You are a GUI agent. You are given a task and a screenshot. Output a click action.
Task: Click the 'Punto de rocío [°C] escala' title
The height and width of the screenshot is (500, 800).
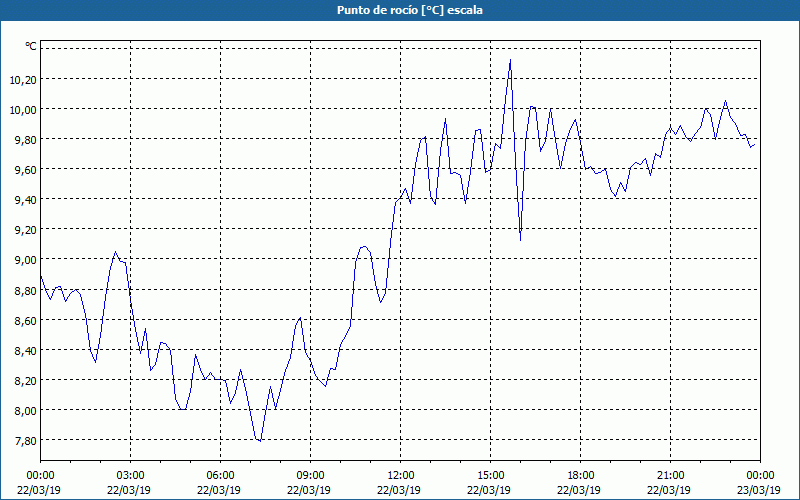click(x=410, y=10)
